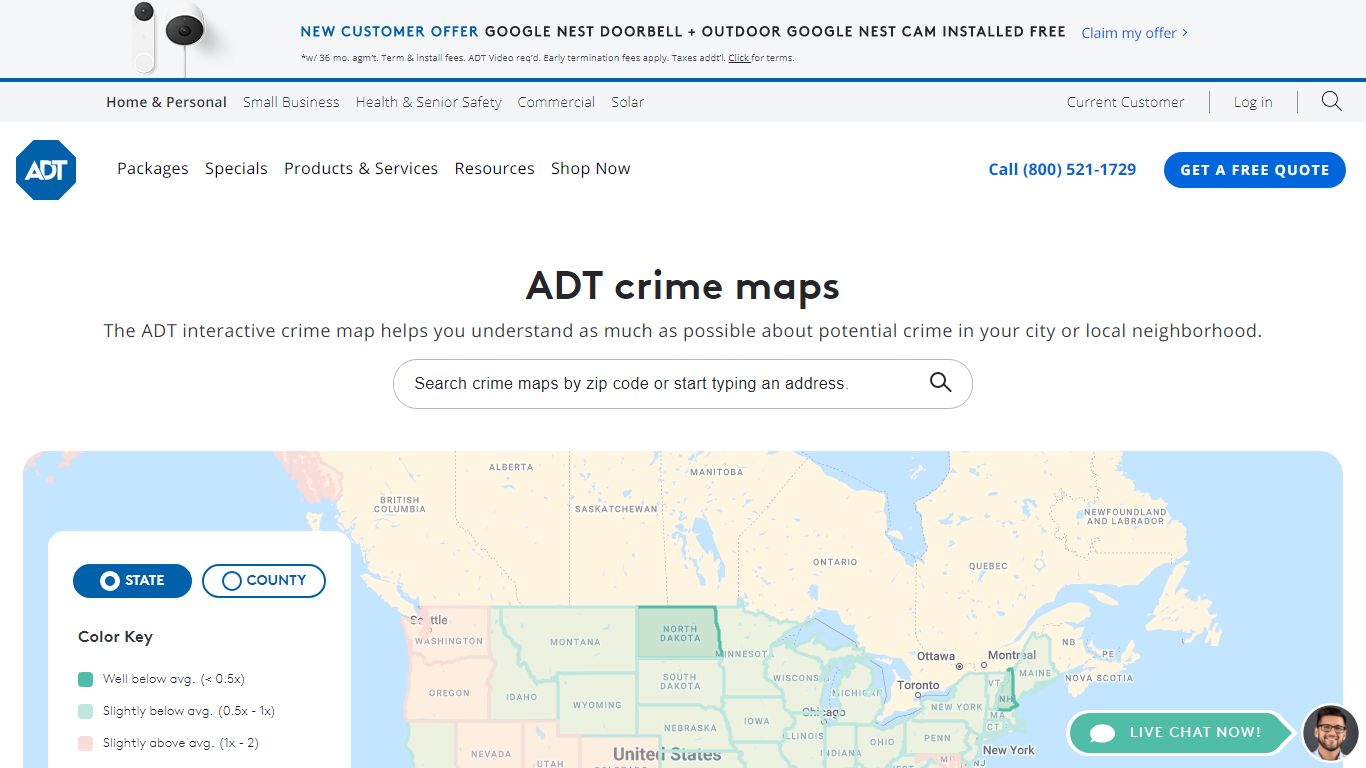1366x768 pixels.
Task: Click the Current Customer link
Action: point(1125,102)
